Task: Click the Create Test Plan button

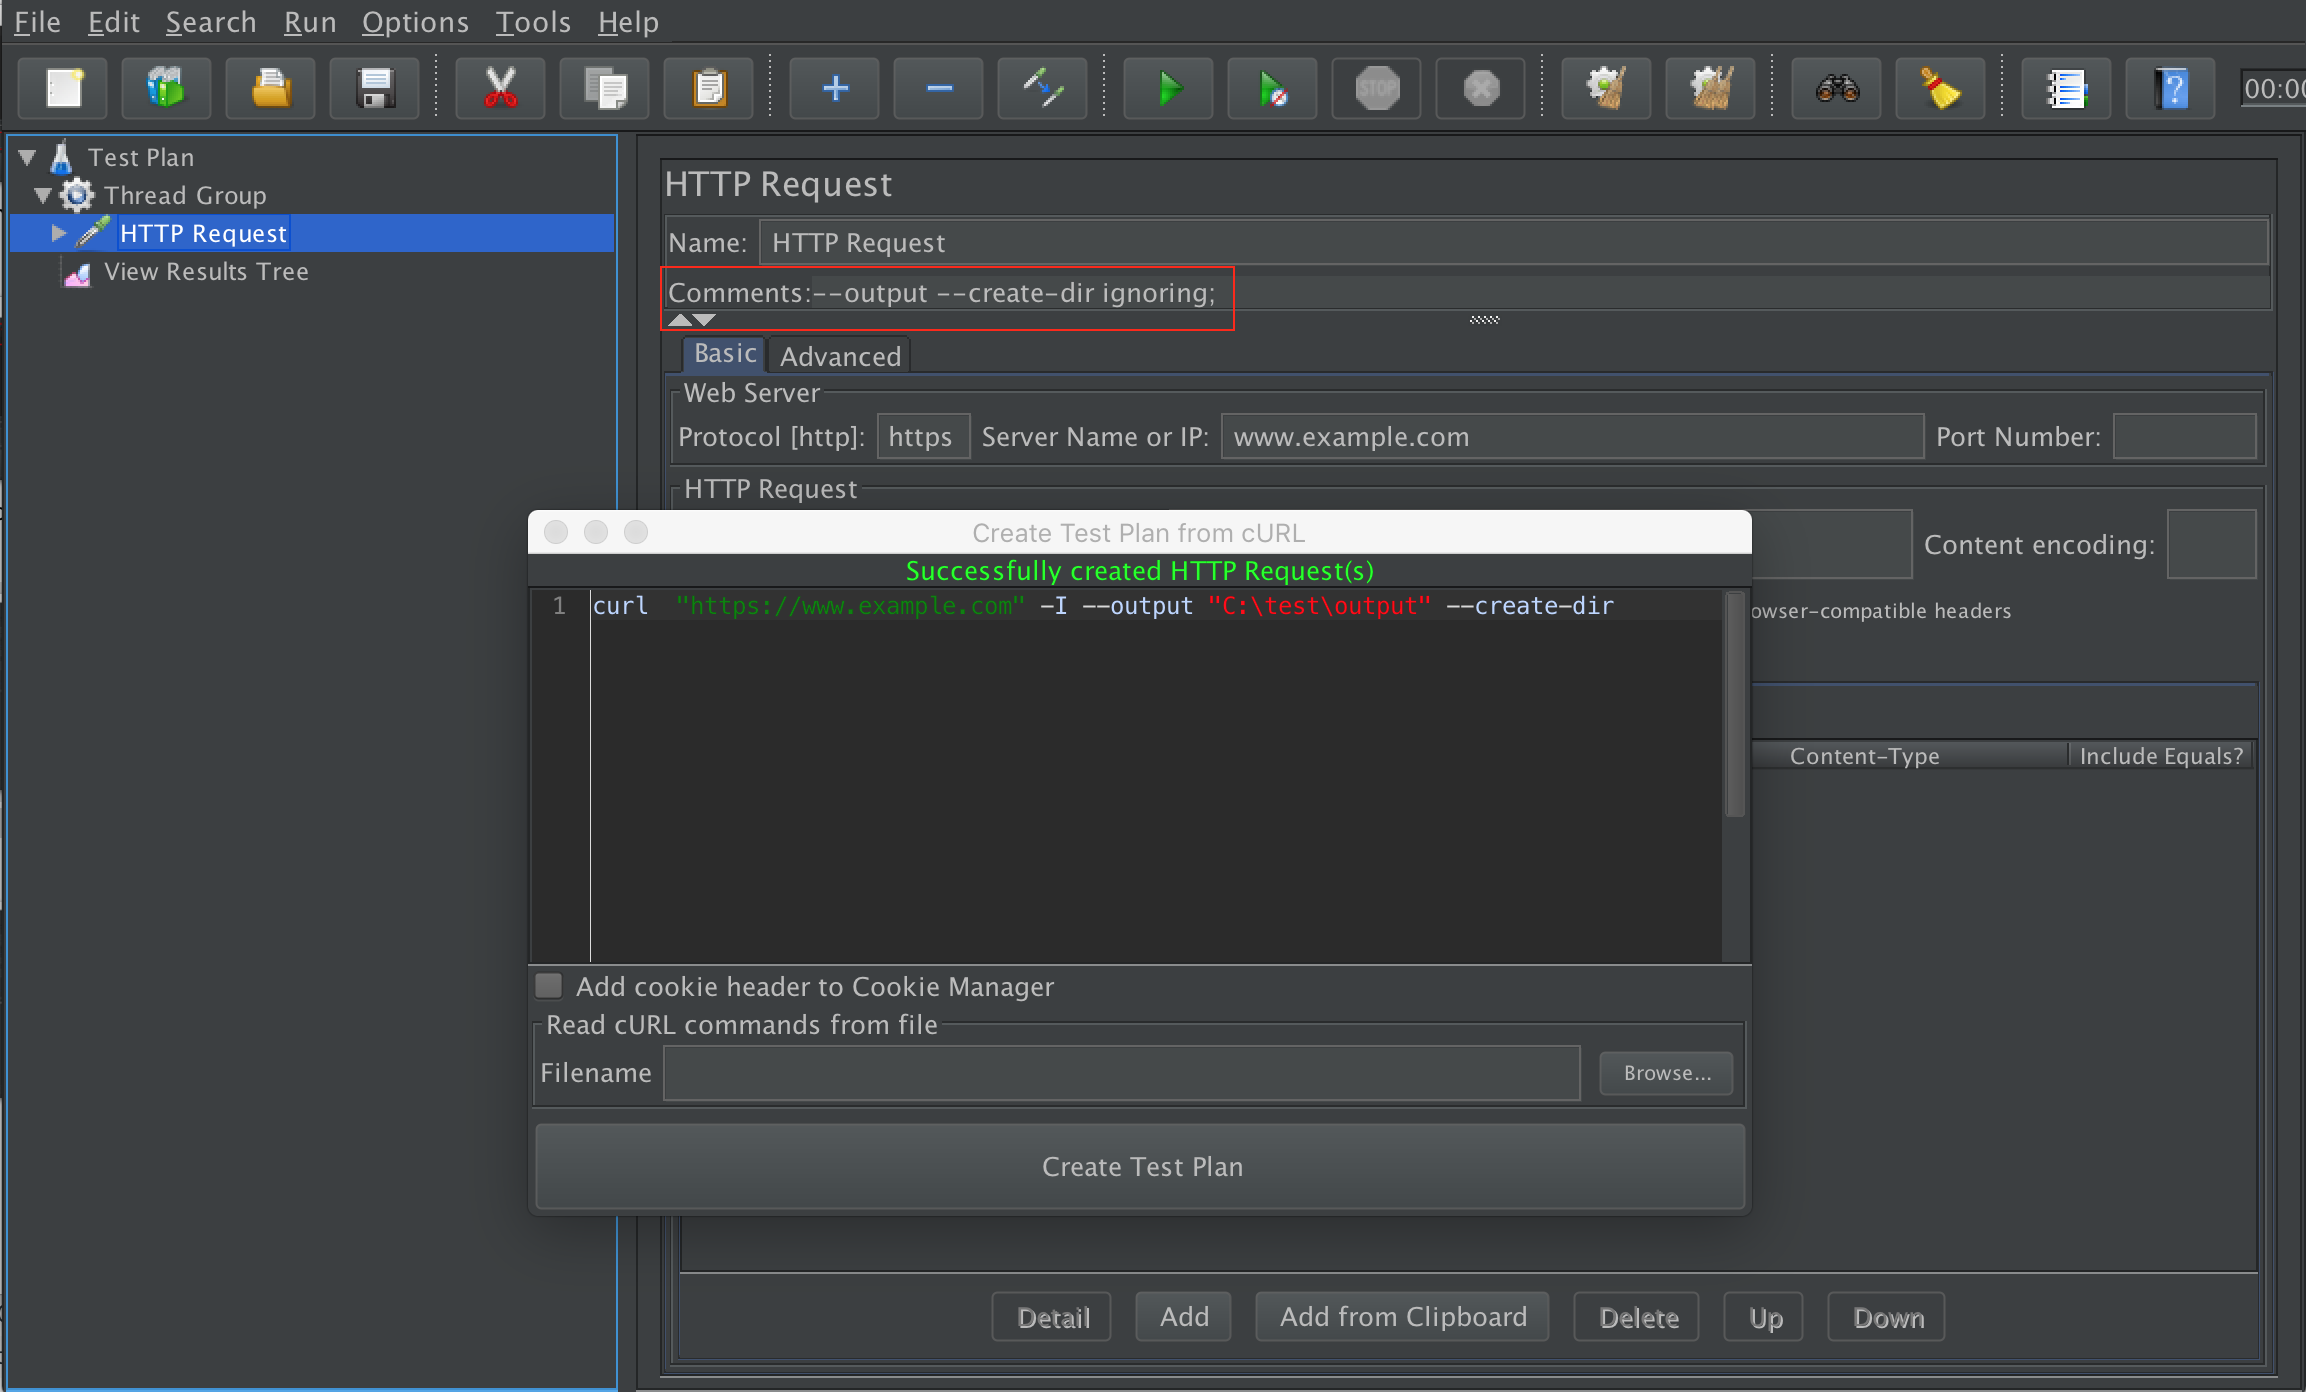Action: [x=1141, y=1166]
